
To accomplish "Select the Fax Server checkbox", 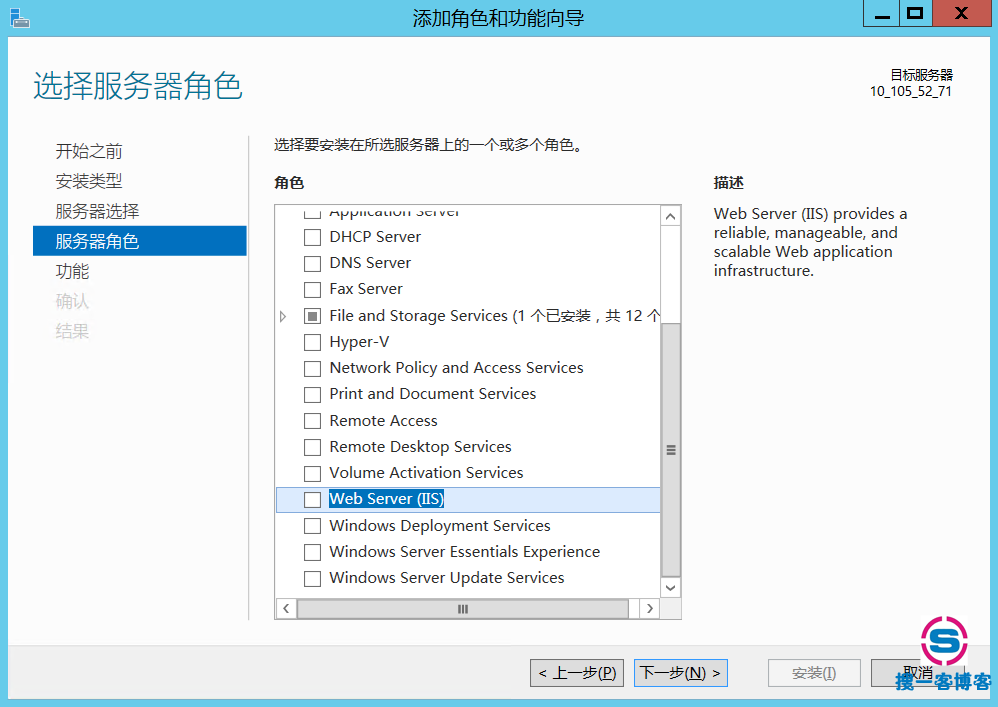I will point(313,289).
